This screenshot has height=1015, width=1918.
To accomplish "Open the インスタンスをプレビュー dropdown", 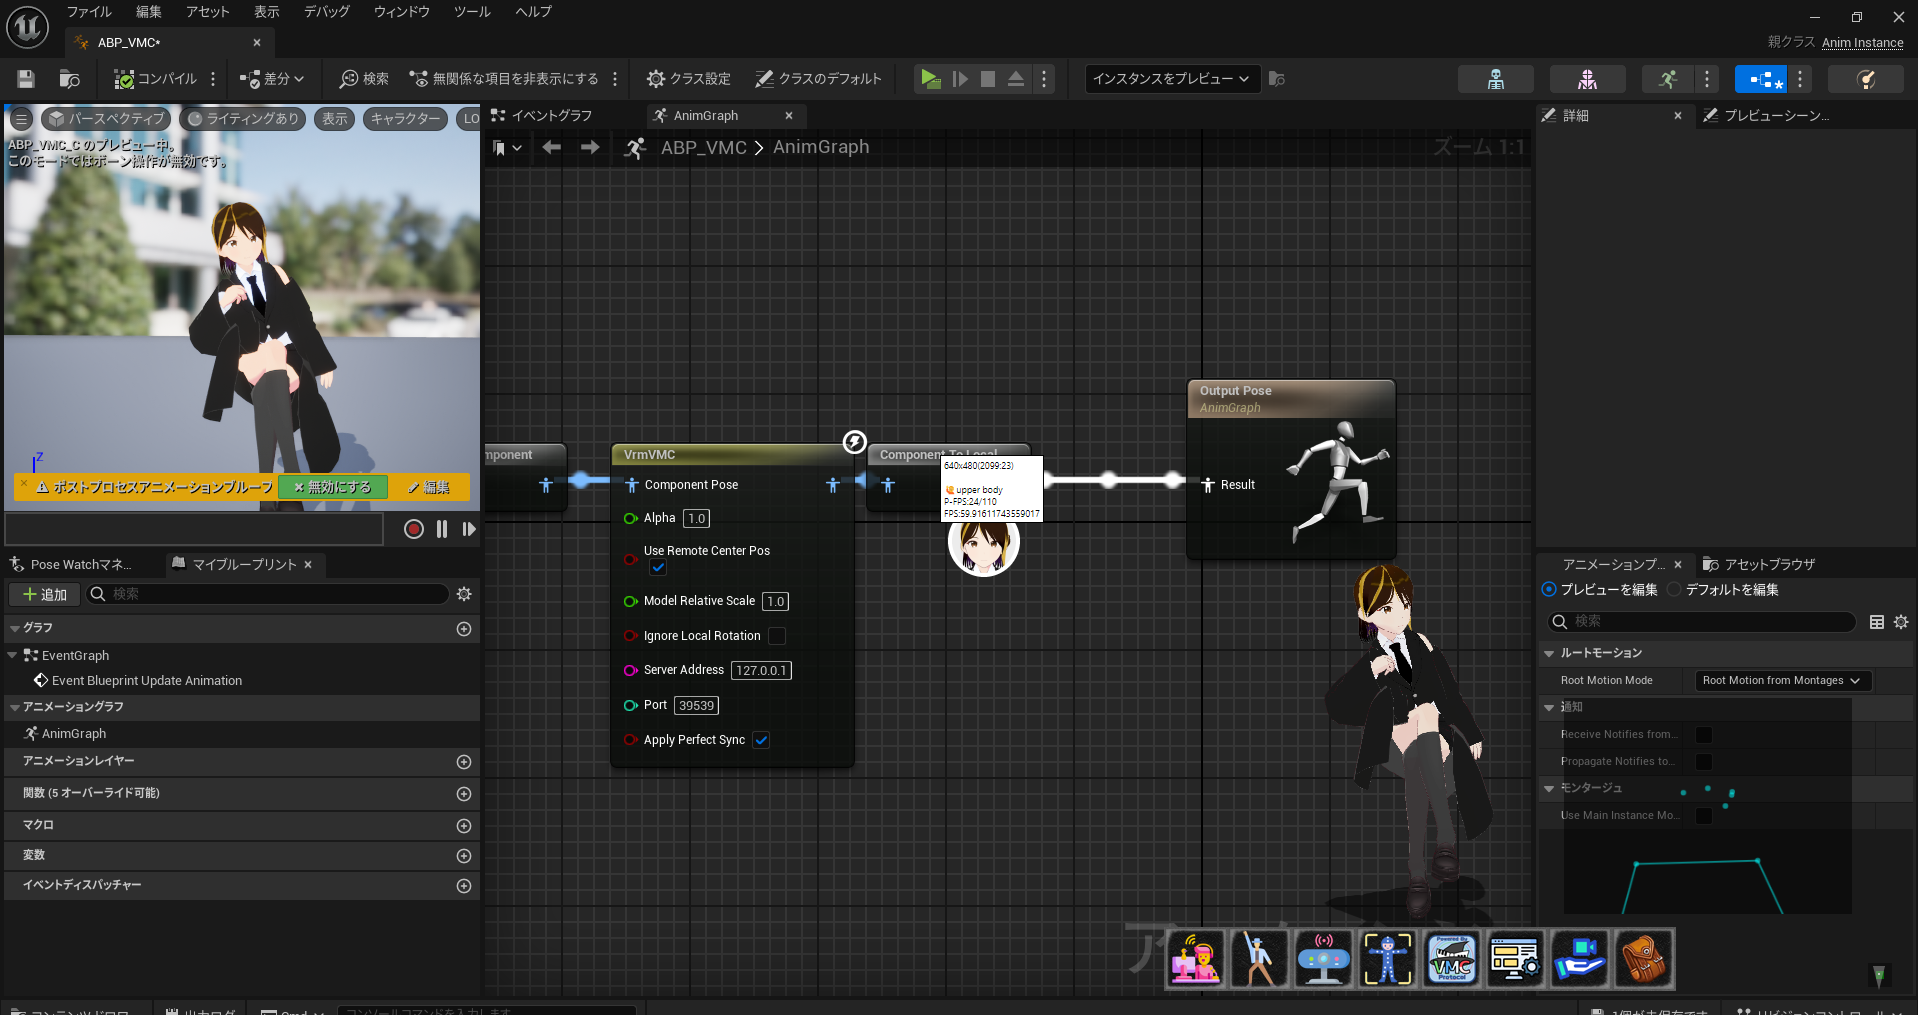I will (x=1171, y=78).
